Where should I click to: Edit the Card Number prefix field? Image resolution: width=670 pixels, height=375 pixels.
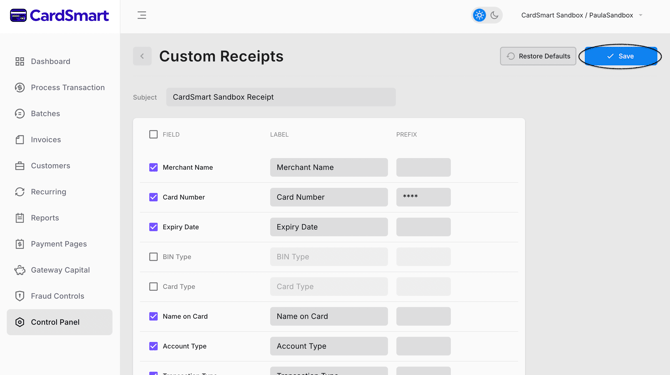click(423, 197)
